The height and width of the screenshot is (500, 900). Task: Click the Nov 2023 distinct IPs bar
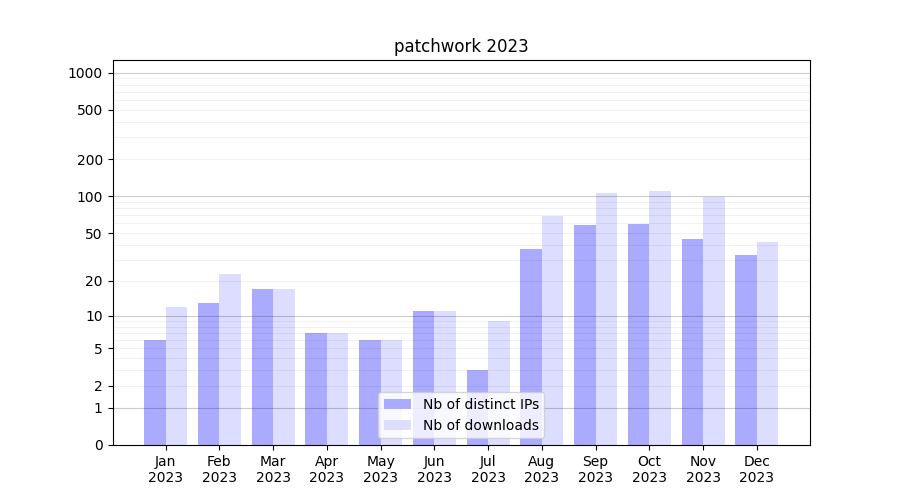[x=692, y=342]
